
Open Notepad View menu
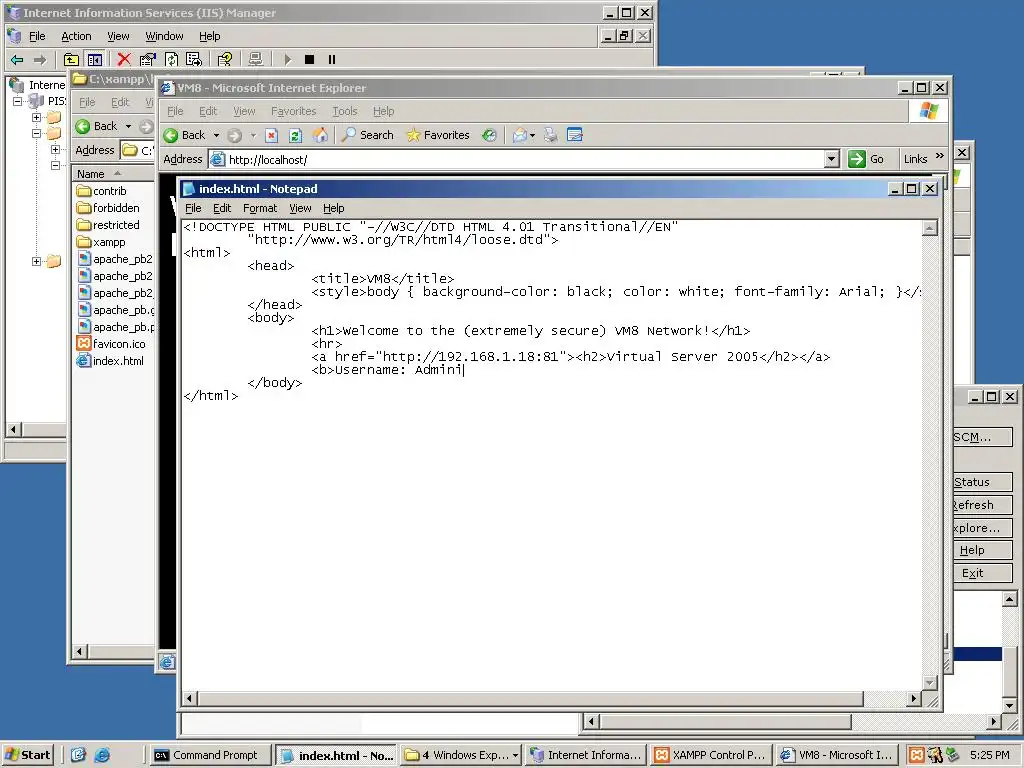click(x=300, y=208)
